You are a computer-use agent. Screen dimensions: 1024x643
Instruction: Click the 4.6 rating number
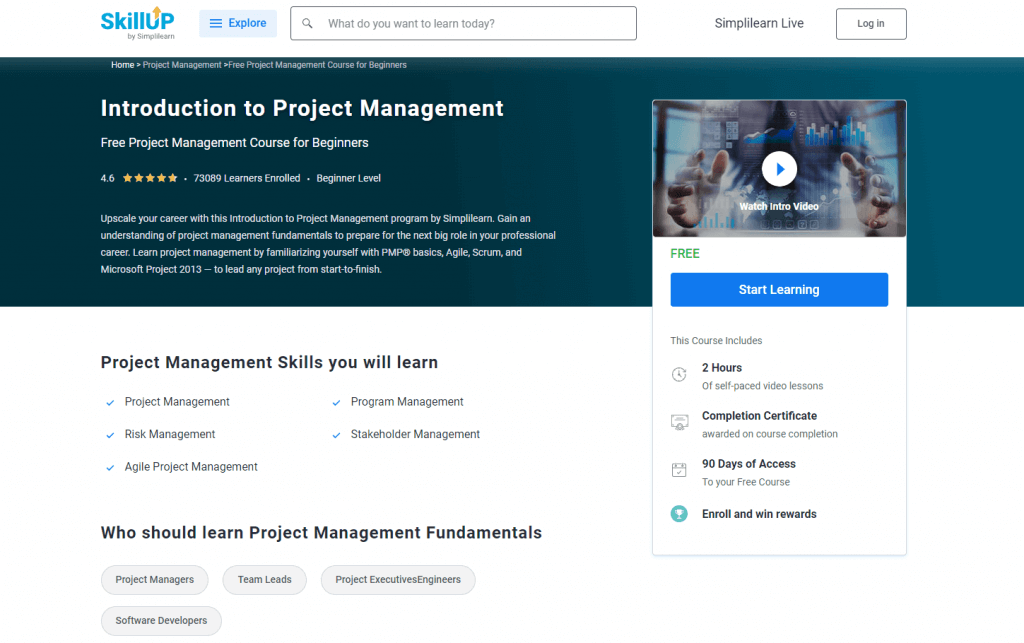pos(107,178)
